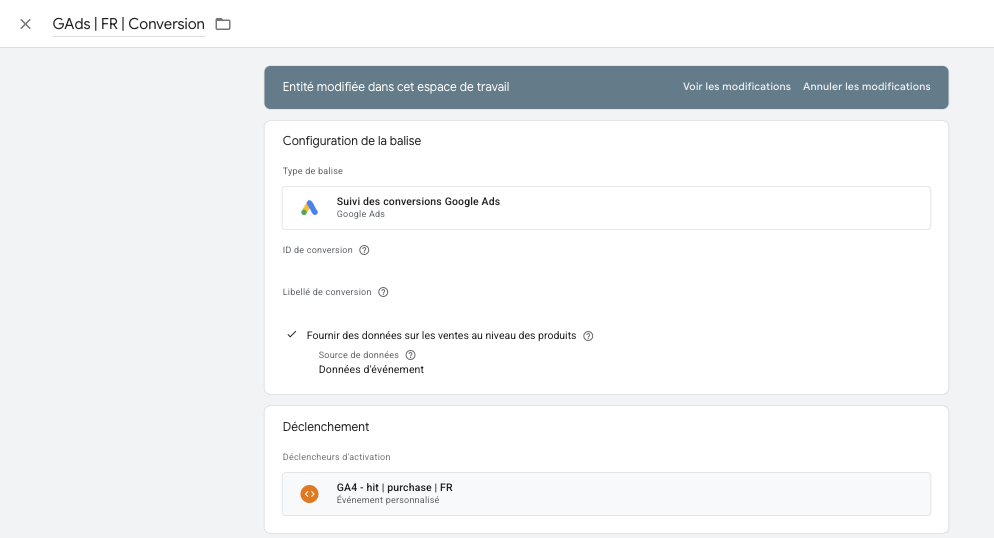Image resolution: width=994 pixels, height=538 pixels.
Task: Click the Google Ads logo icon
Action: click(x=310, y=208)
